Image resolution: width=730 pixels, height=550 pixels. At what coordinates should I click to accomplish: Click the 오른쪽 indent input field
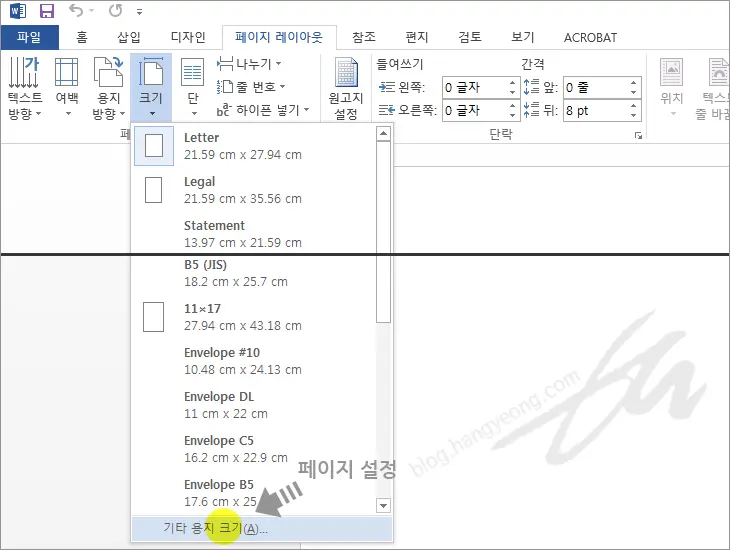tap(475, 110)
